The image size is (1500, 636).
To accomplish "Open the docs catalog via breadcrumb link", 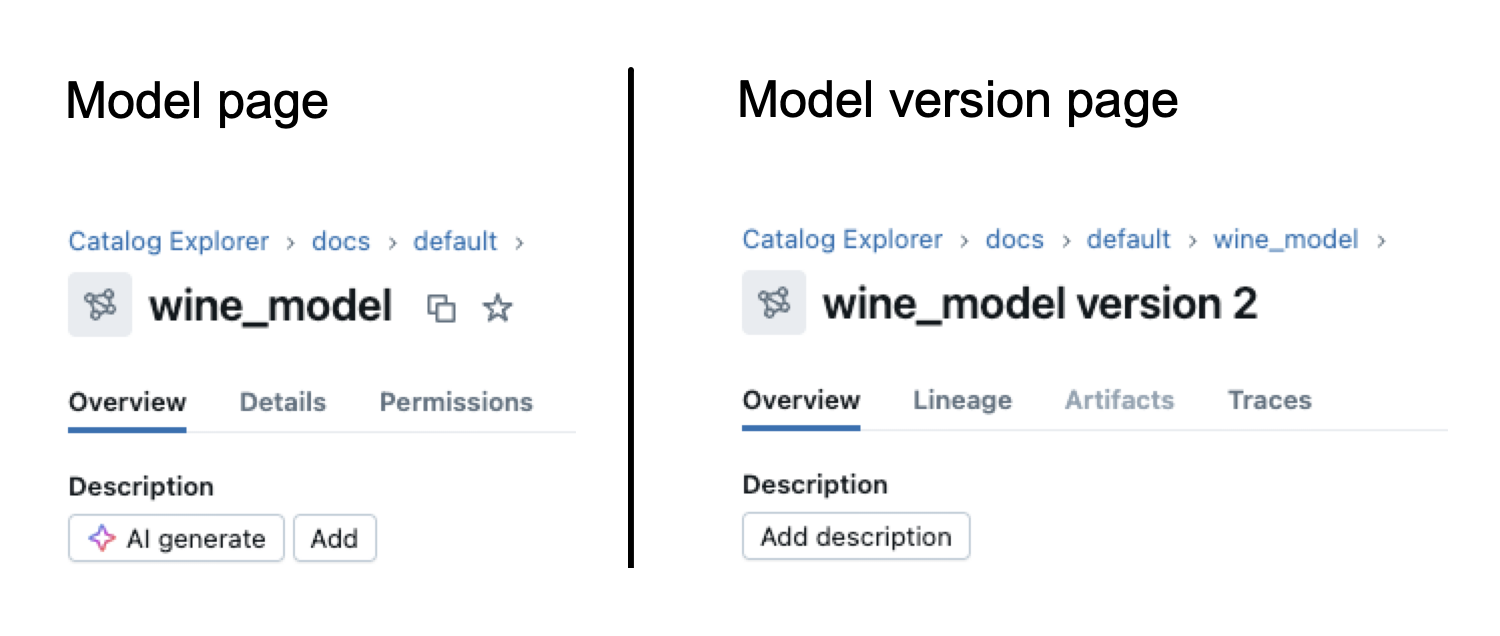I will click(x=341, y=241).
